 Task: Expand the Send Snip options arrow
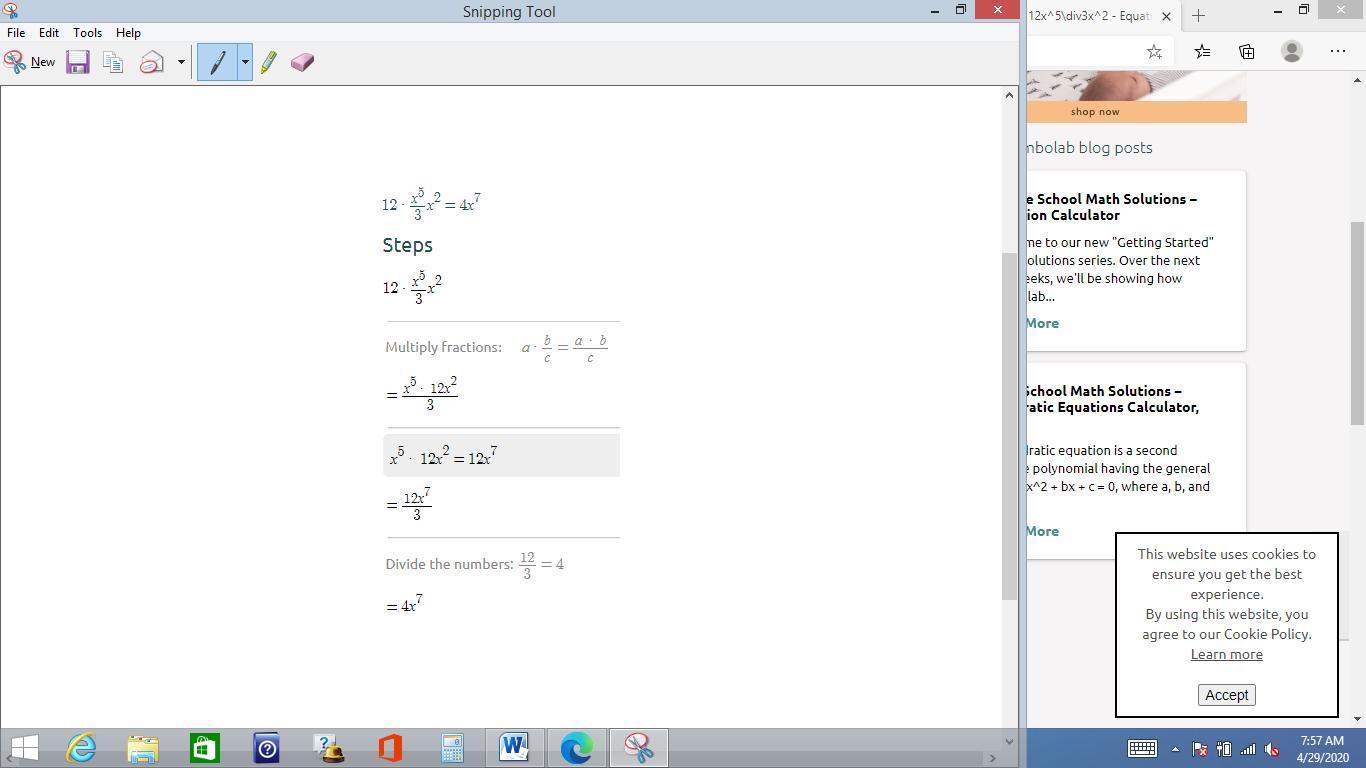tap(181, 62)
